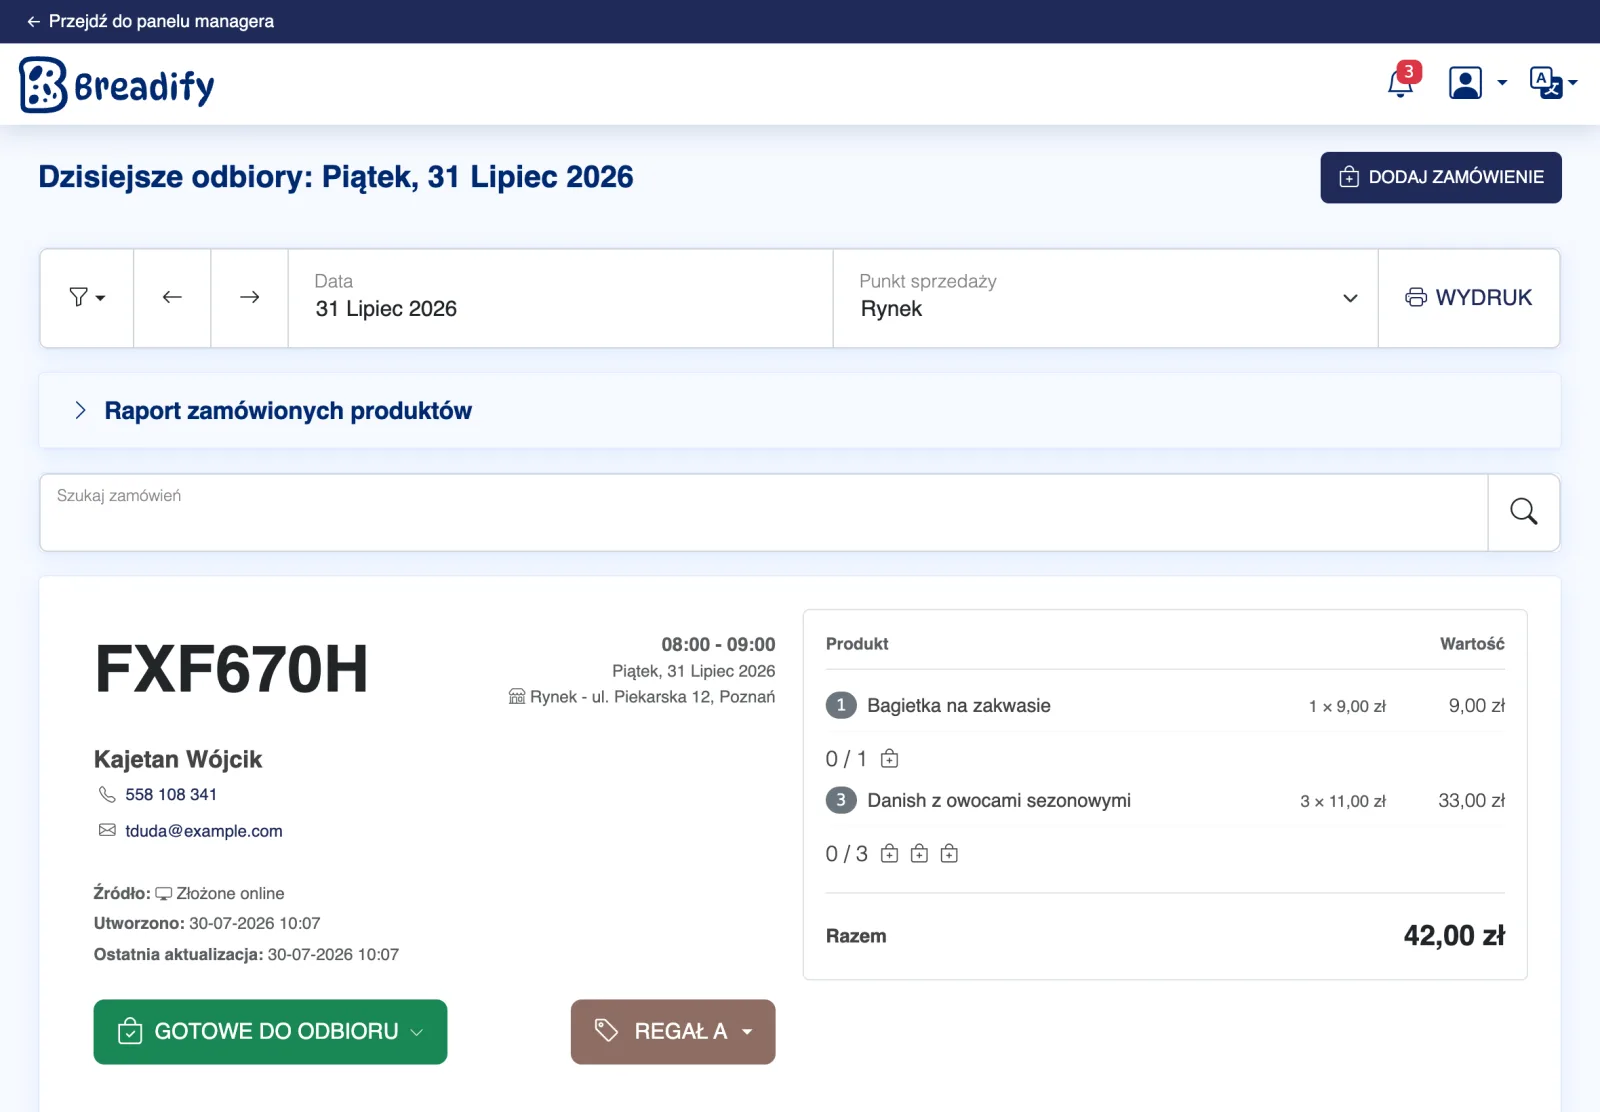Mark the Bagietka na zakwasie item packed
1600x1112 pixels.
tap(890, 759)
